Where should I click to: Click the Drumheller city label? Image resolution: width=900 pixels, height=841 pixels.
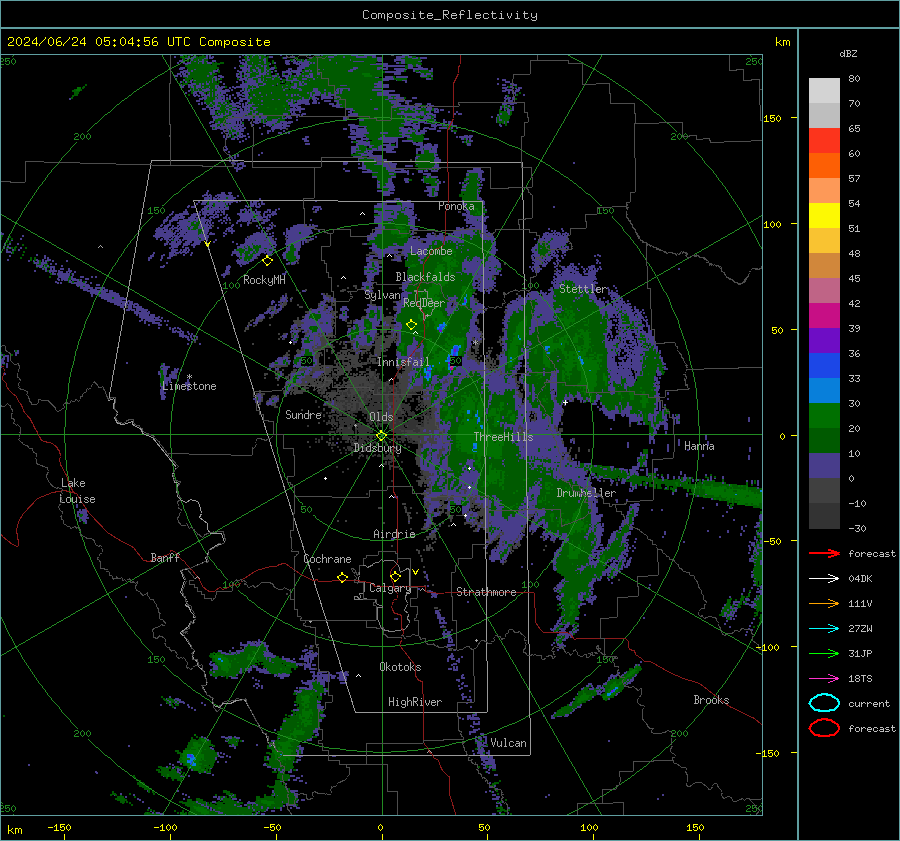[586, 493]
